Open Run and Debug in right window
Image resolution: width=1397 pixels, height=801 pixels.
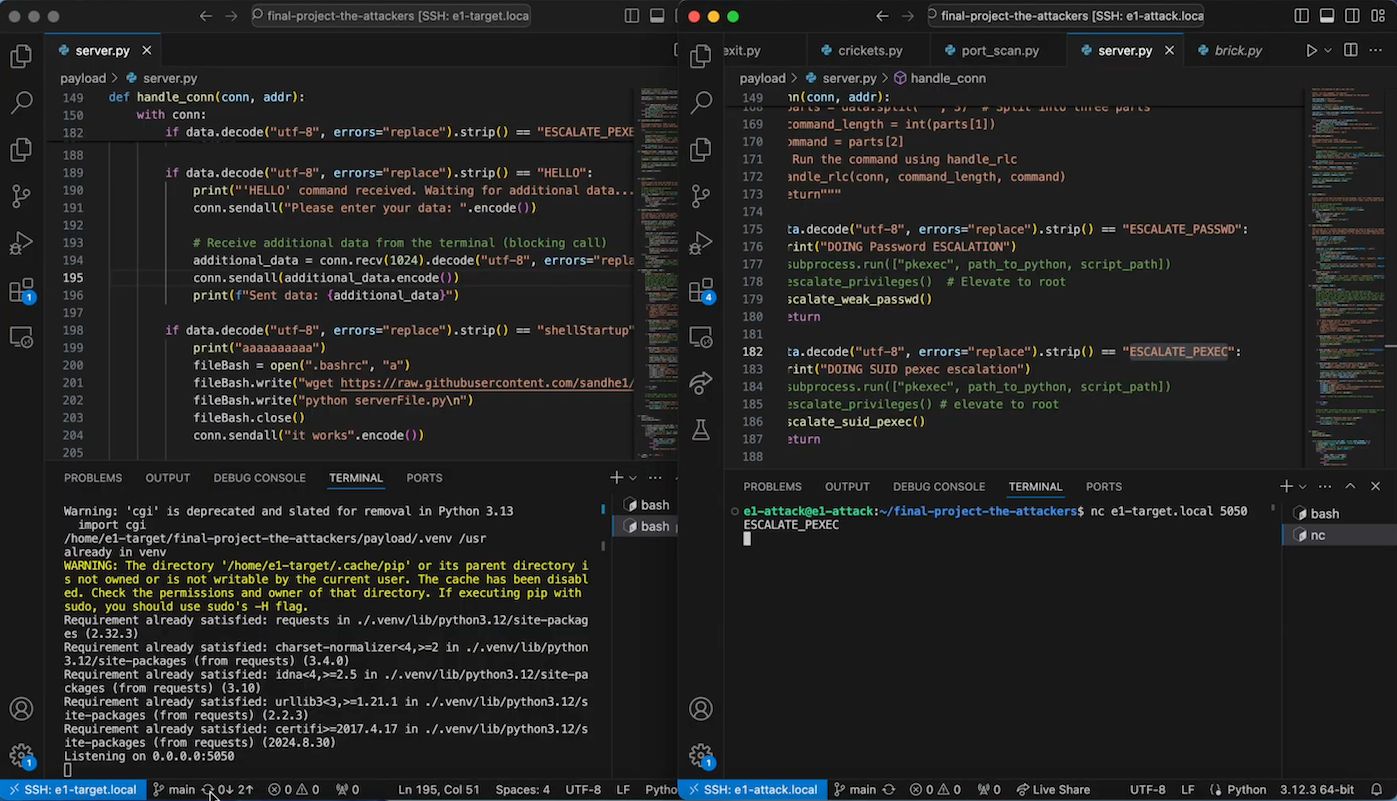701,243
